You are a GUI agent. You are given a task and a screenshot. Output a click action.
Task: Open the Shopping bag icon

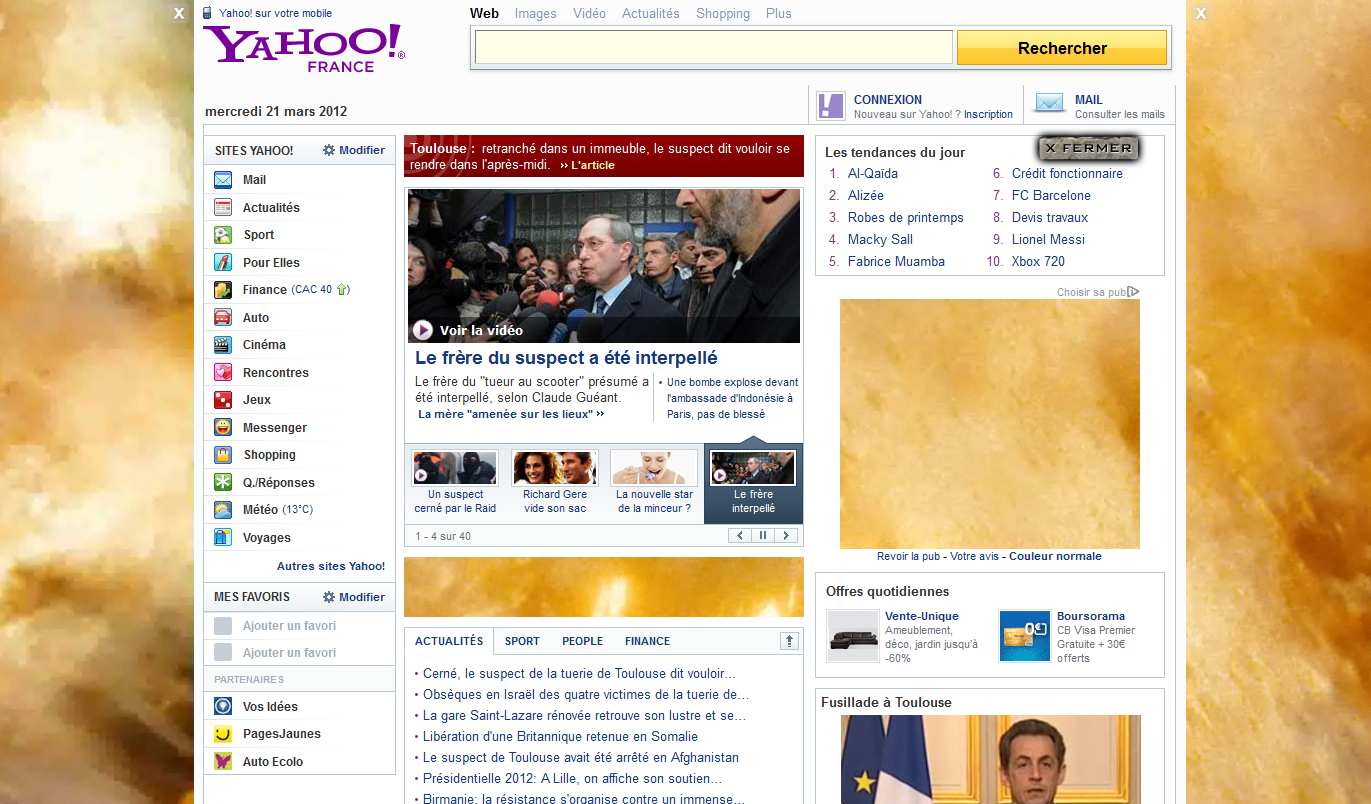(x=223, y=455)
